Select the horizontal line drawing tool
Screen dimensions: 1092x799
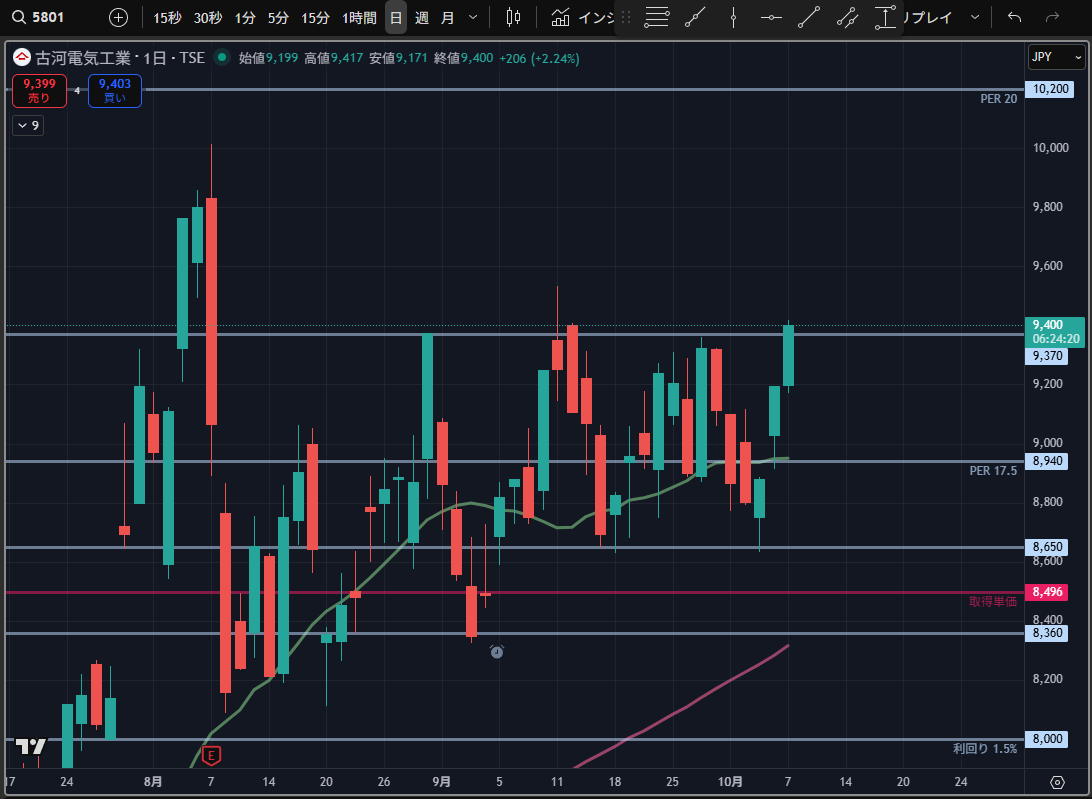771,17
